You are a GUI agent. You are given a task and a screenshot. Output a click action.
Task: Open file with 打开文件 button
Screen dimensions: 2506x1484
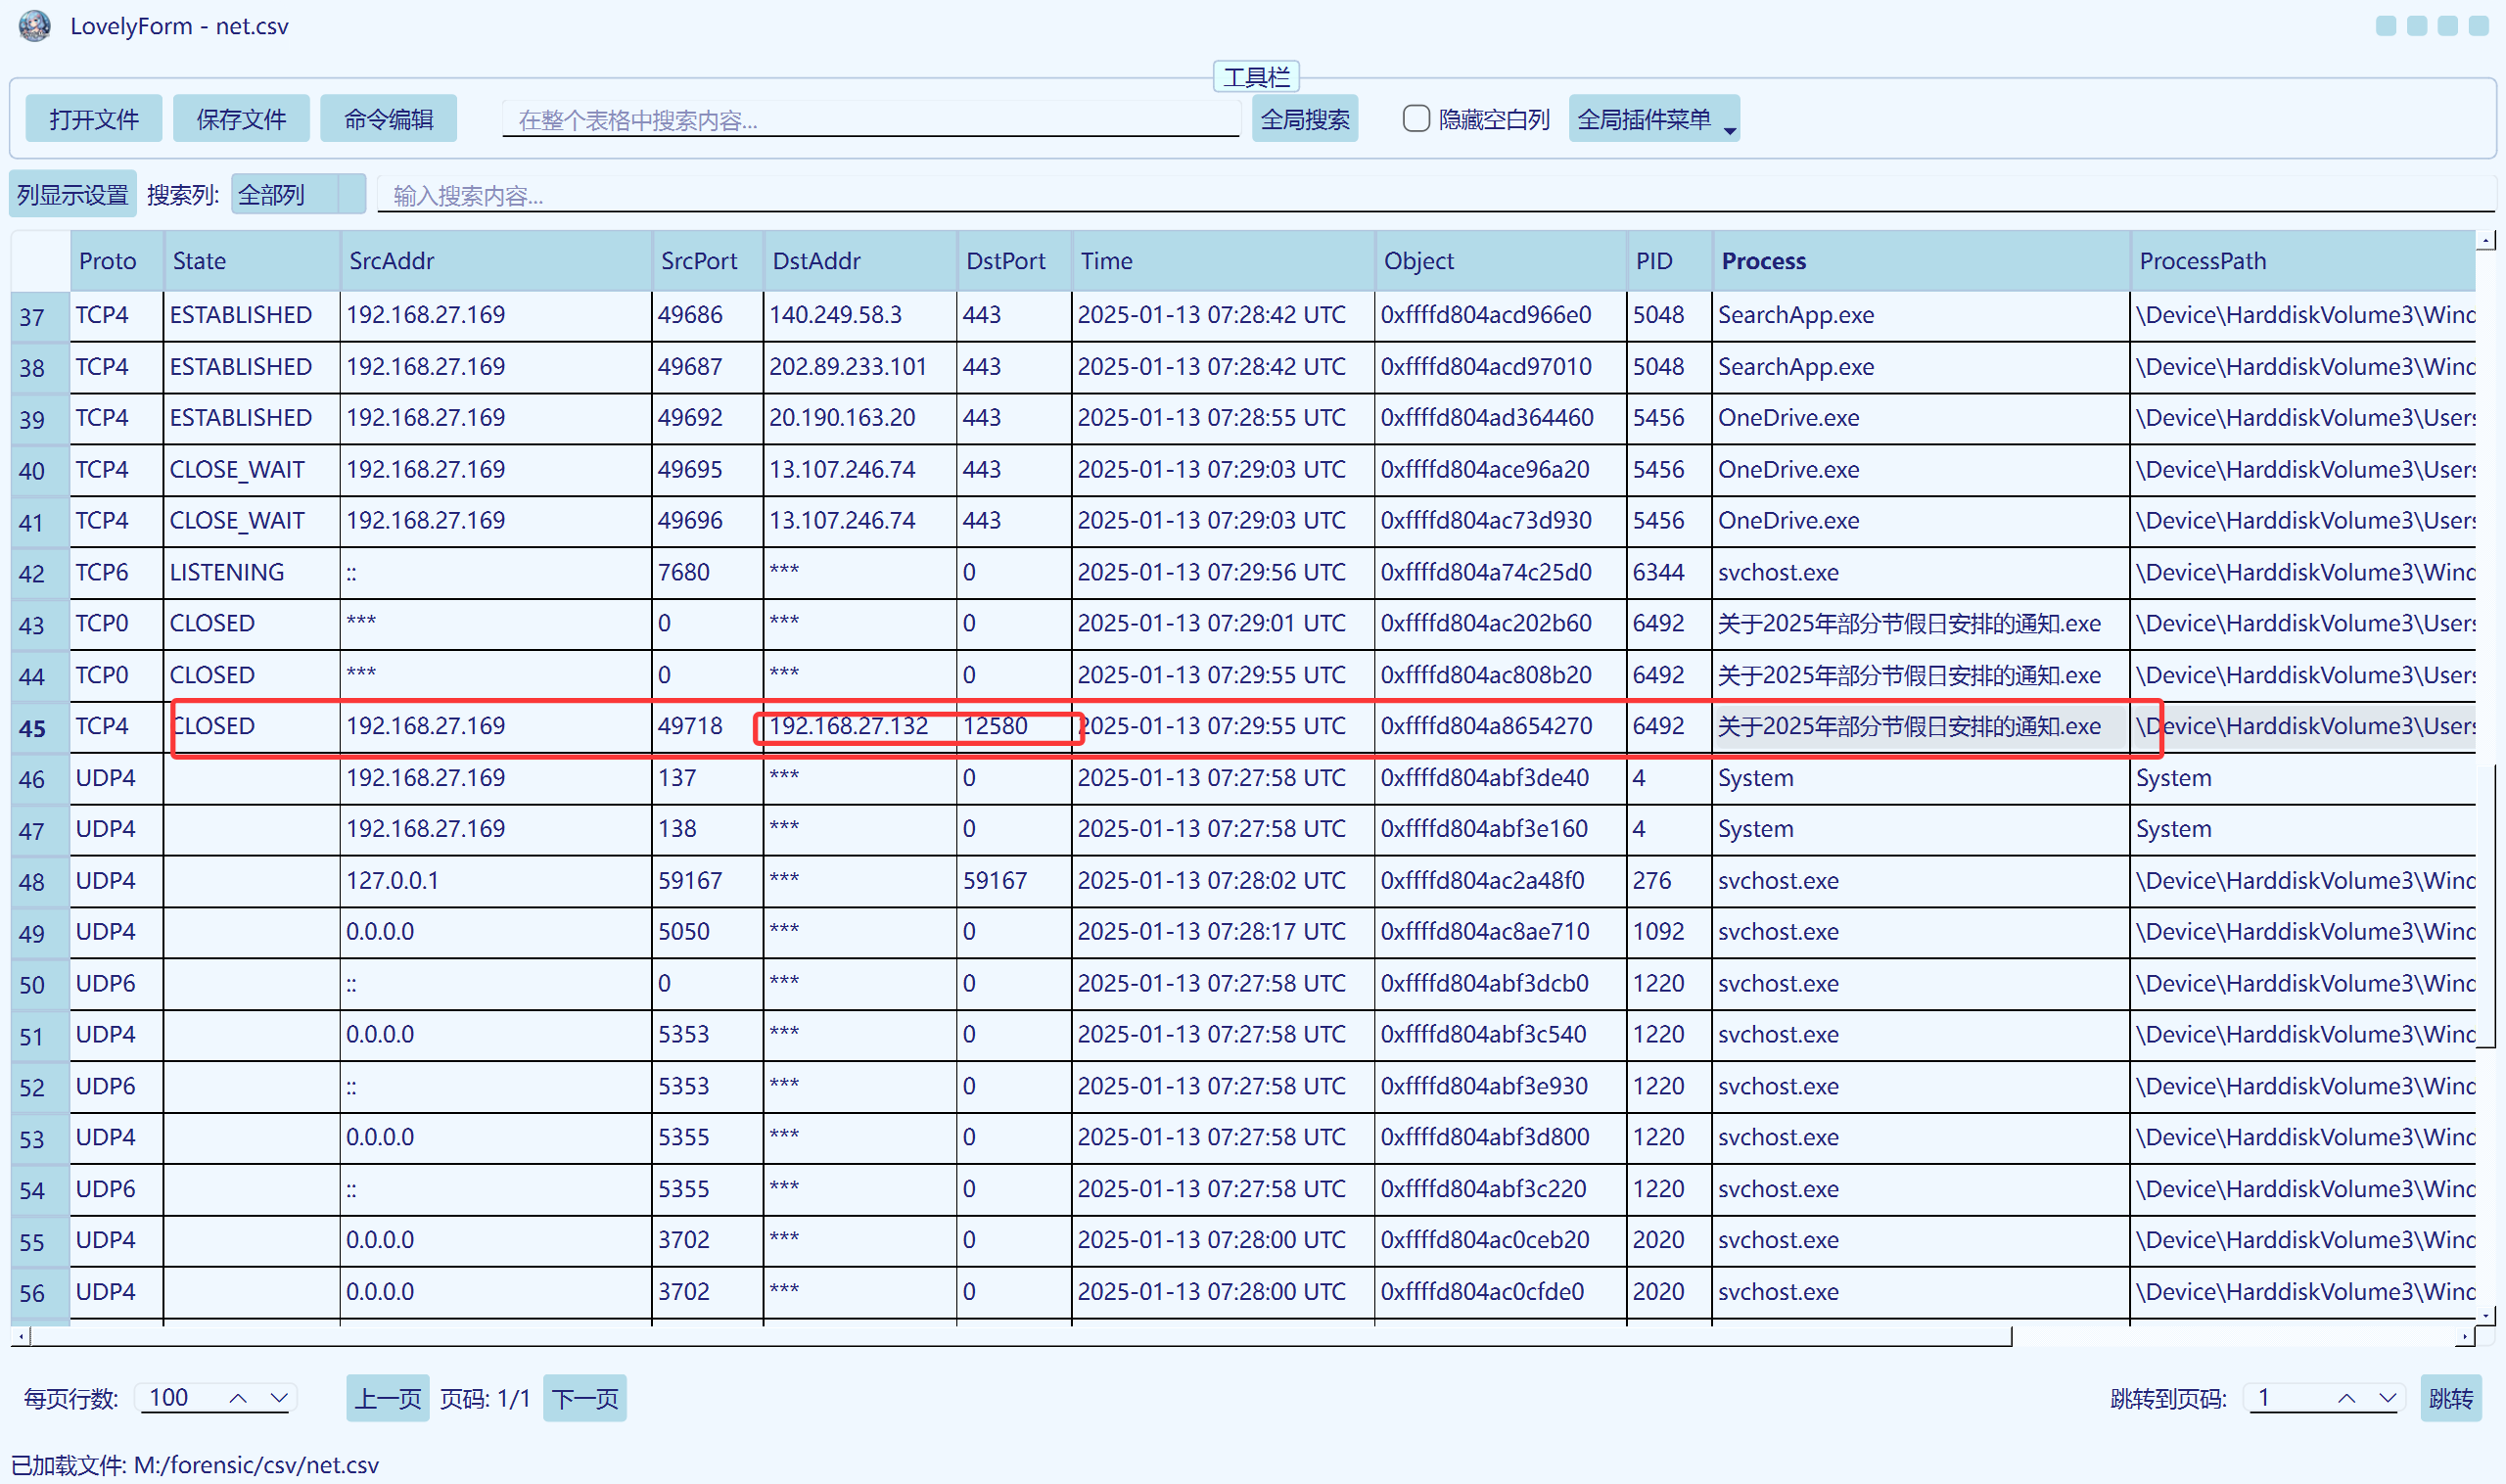93,119
